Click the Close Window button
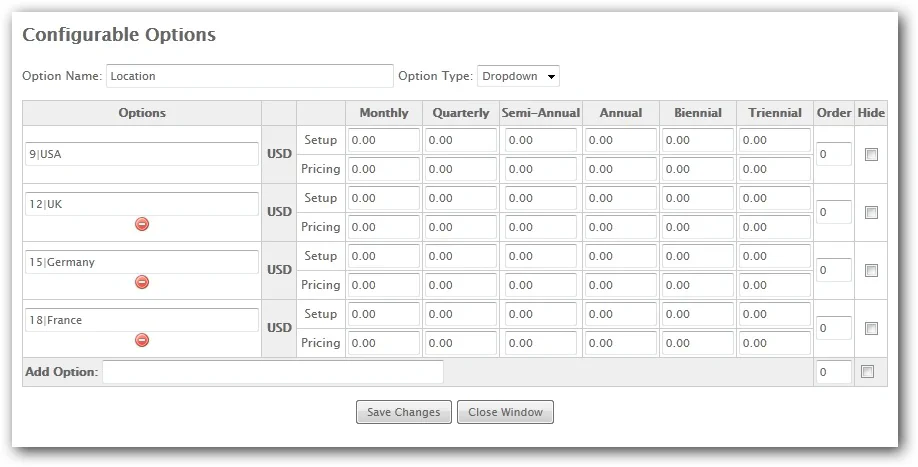Screen dimensions: 918x467 pyautogui.click(x=505, y=412)
